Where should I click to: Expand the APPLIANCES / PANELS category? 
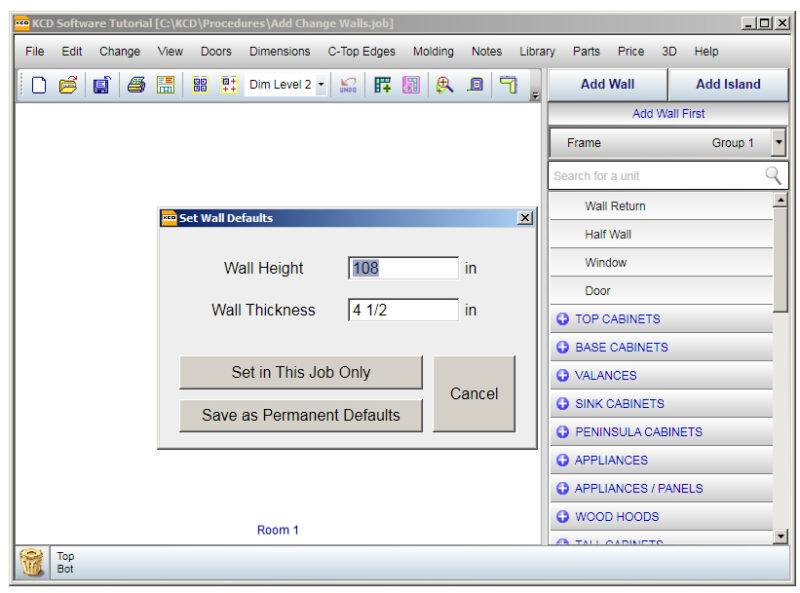point(562,488)
